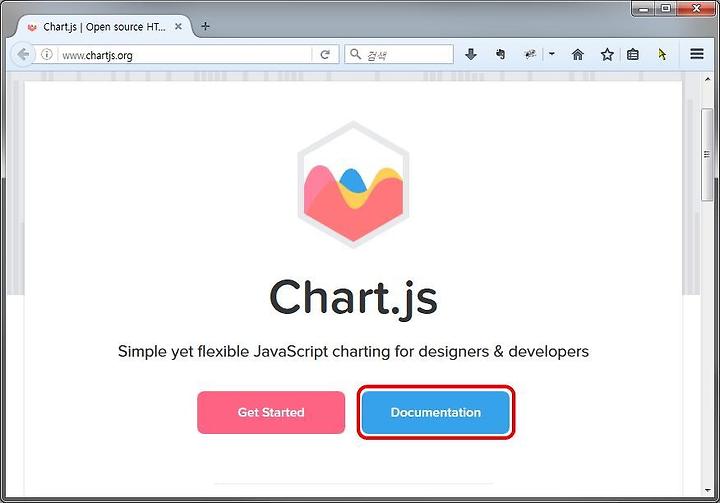Image resolution: width=720 pixels, height=503 pixels.
Task: Click the Chart.js hexagon logo
Action: click(x=353, y=184)
